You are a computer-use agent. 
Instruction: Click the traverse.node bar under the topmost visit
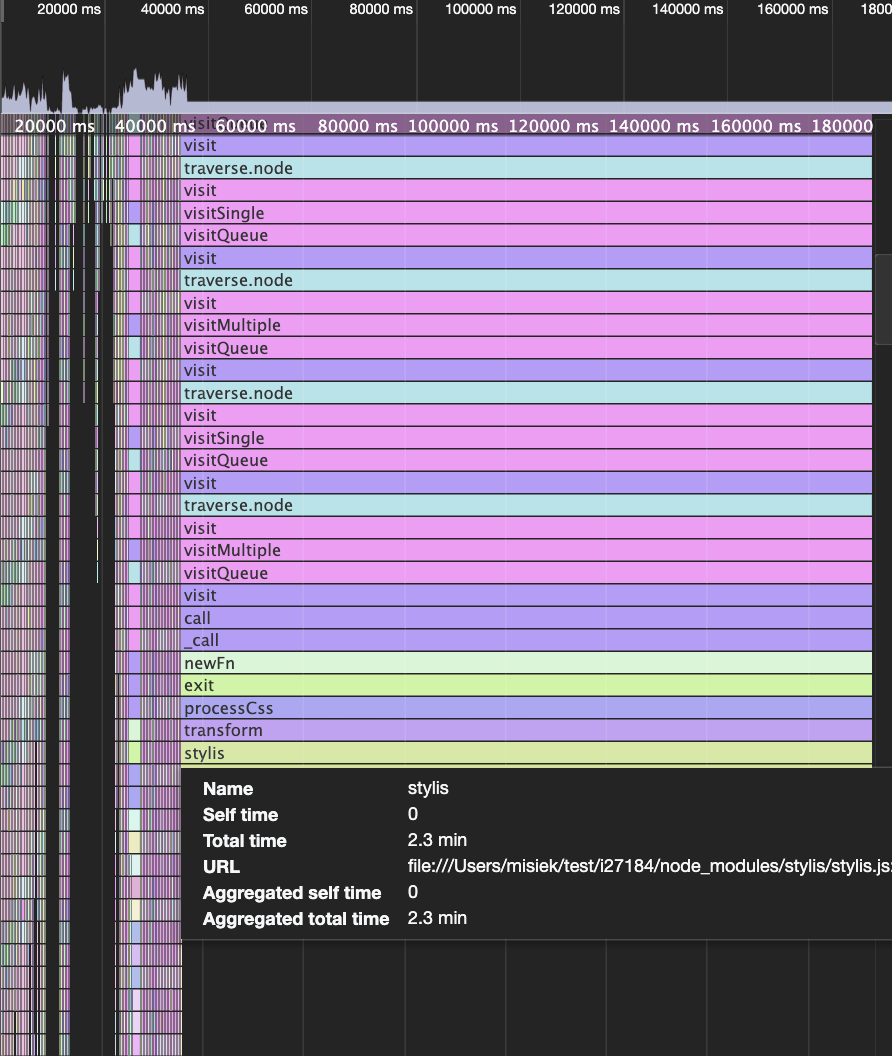click(x=527, y=168)
